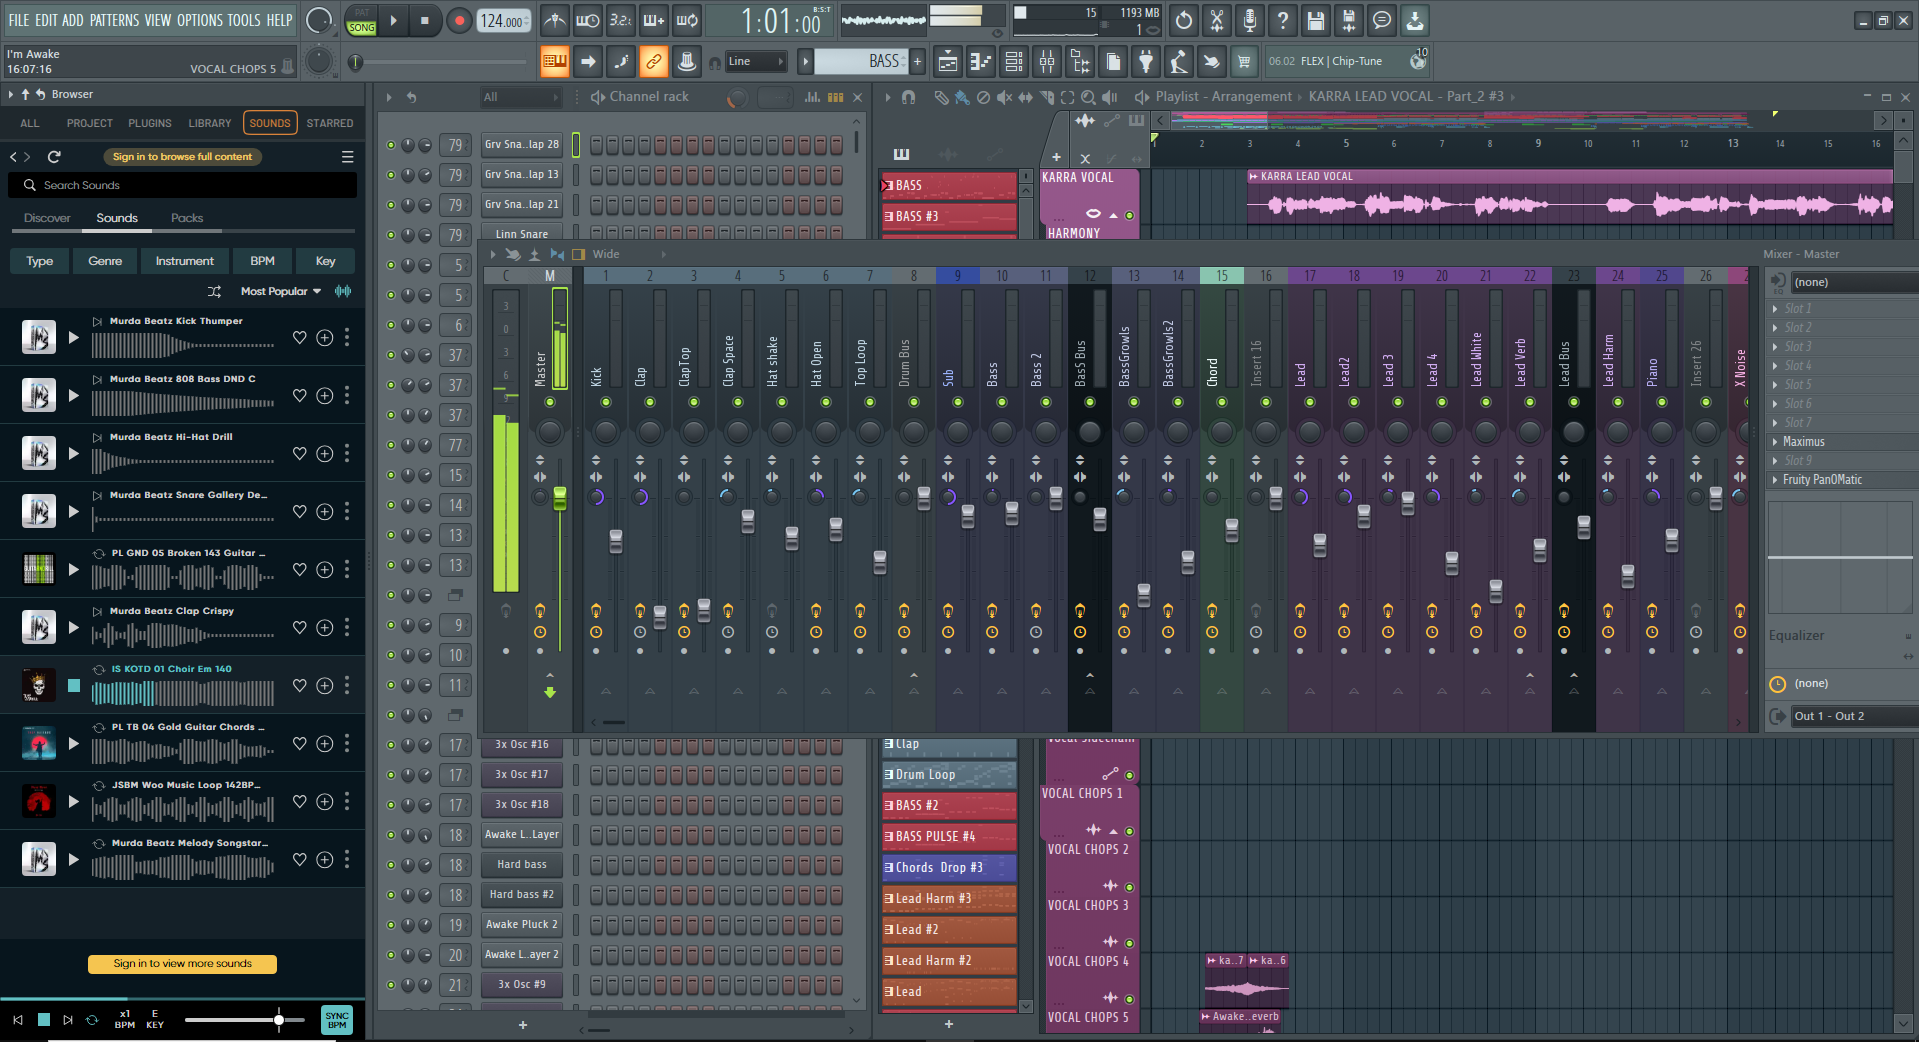This screenshot has width=1919, height=1042.
Task: Toggle the mute LED for the 3x Osc #16 channel
Action: (390, 745)
